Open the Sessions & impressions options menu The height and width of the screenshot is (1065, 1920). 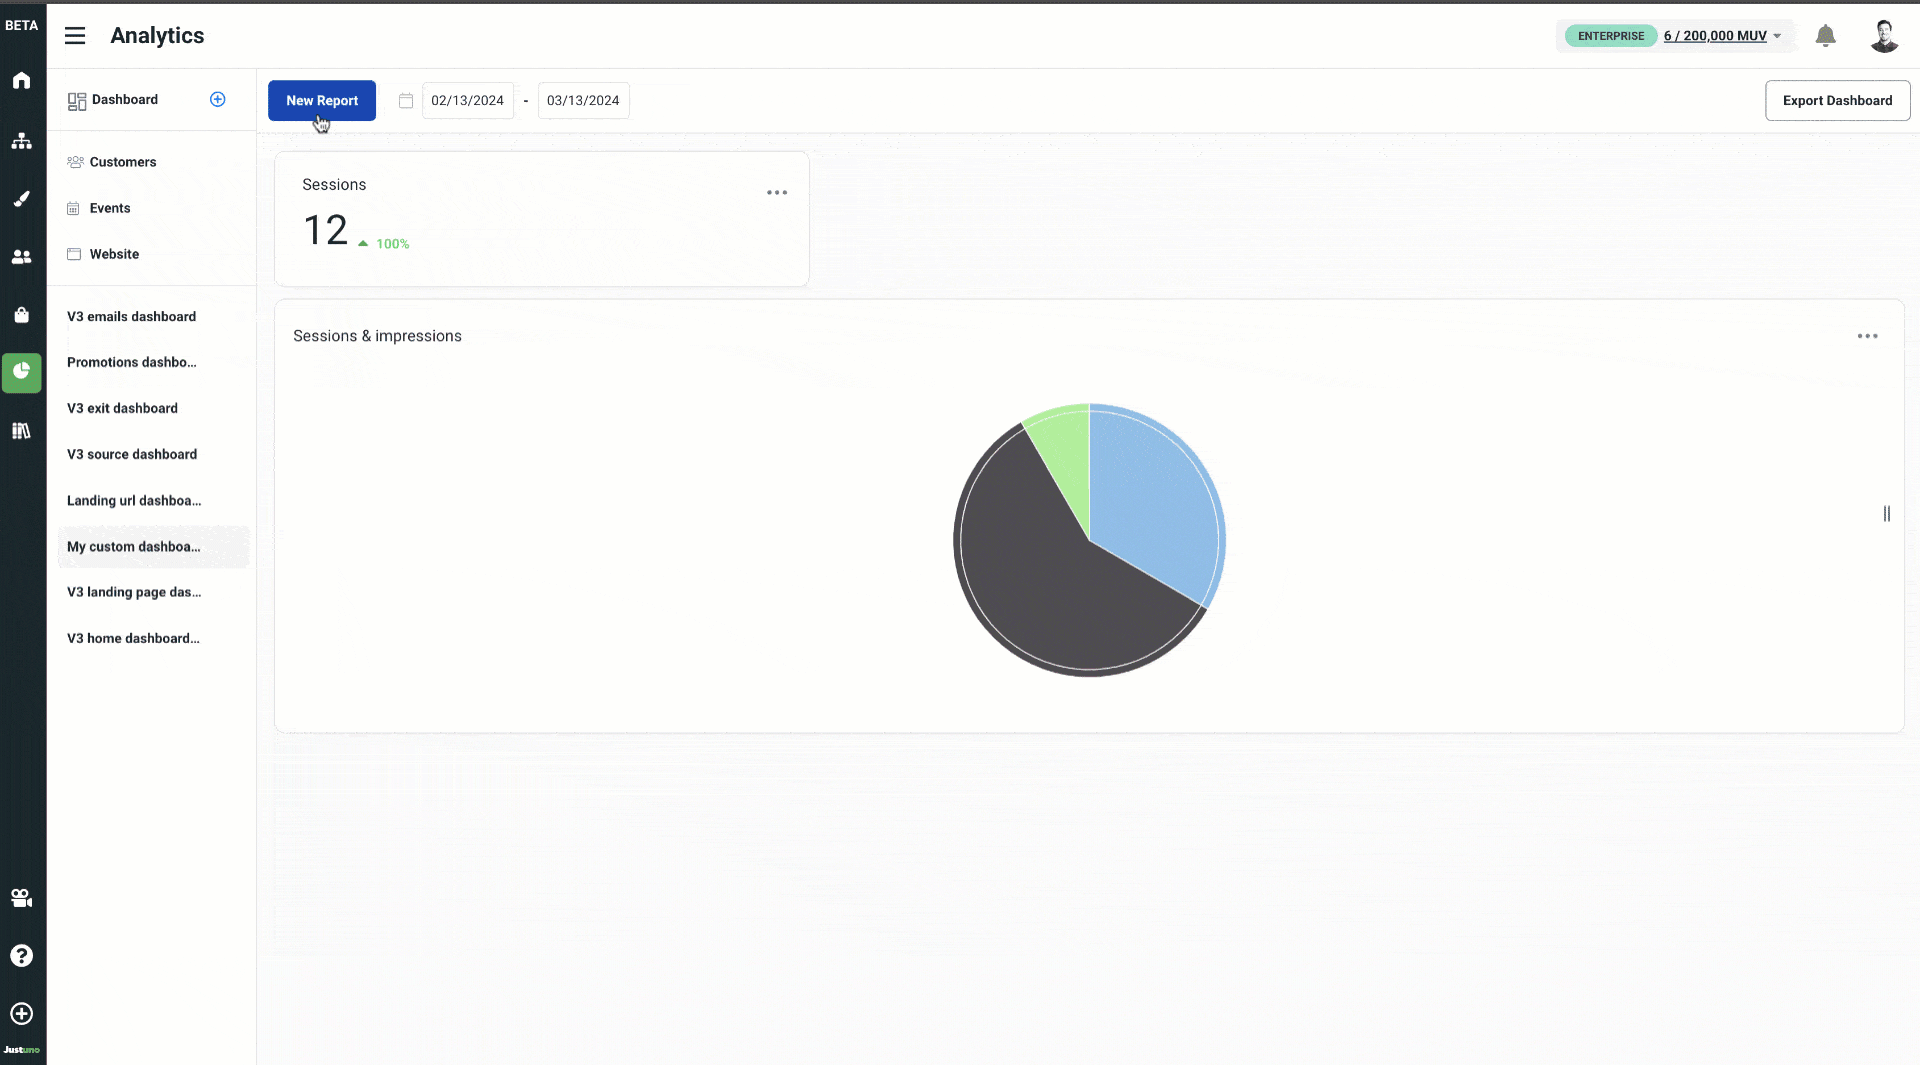coord(1868,336)
